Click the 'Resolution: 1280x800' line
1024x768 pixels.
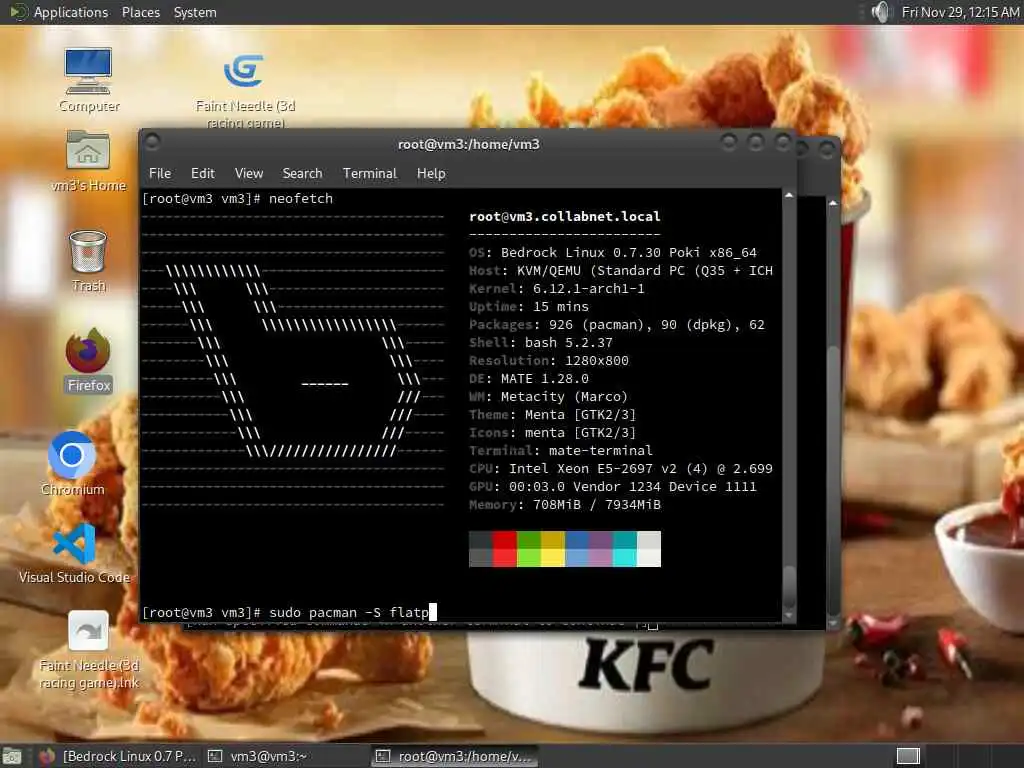pos(549,360)
